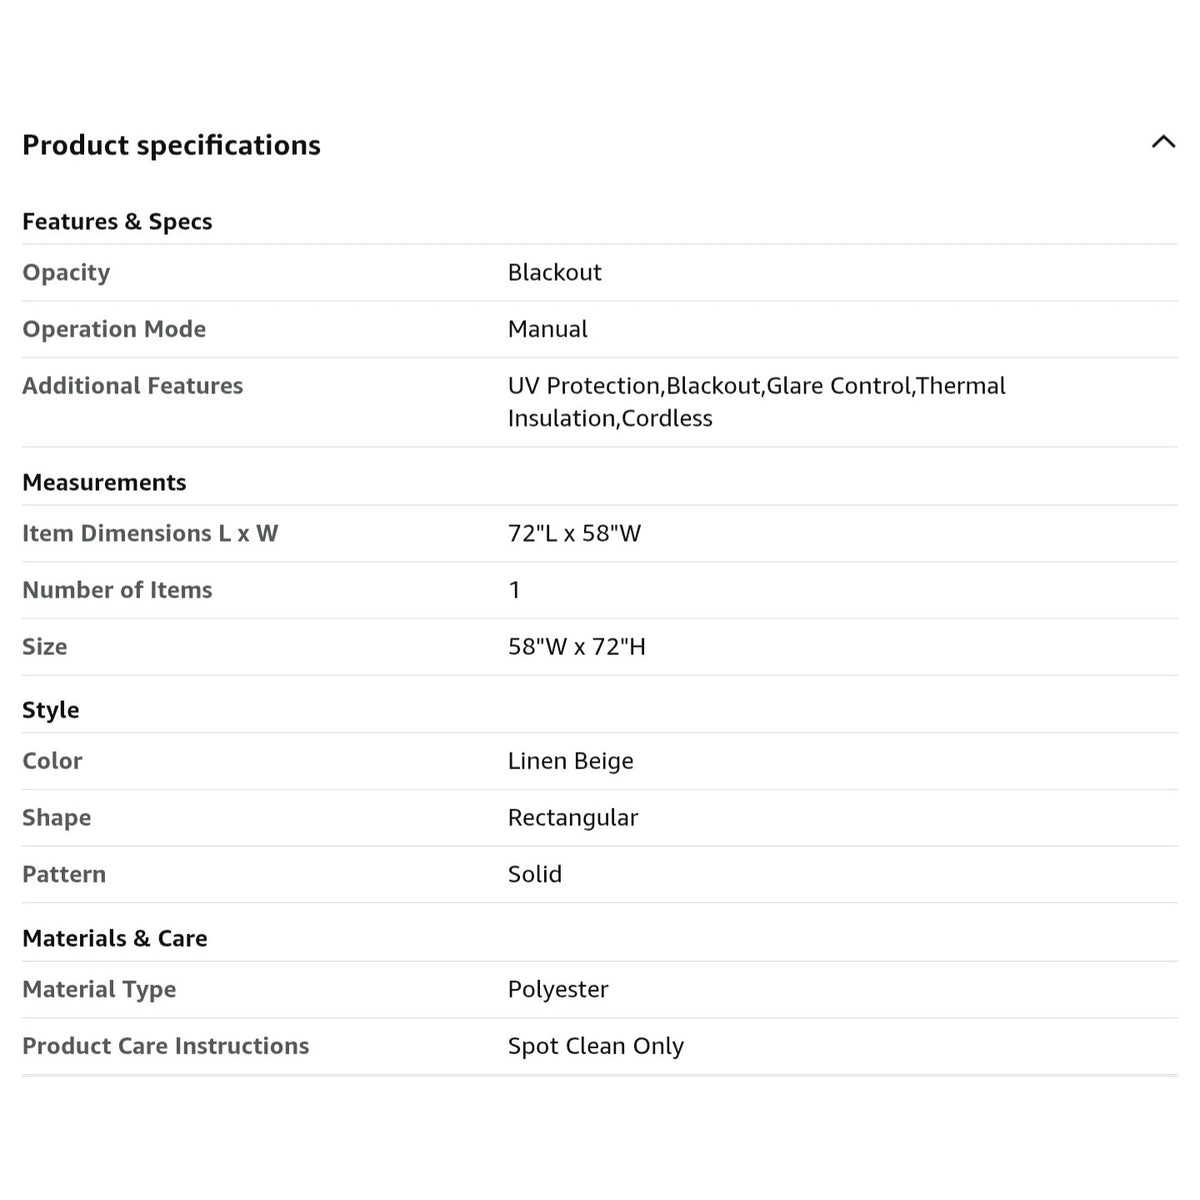Collapse the Product specifications chevron
This screenshot has width=1200, height=1200.
coord(1163,142)
